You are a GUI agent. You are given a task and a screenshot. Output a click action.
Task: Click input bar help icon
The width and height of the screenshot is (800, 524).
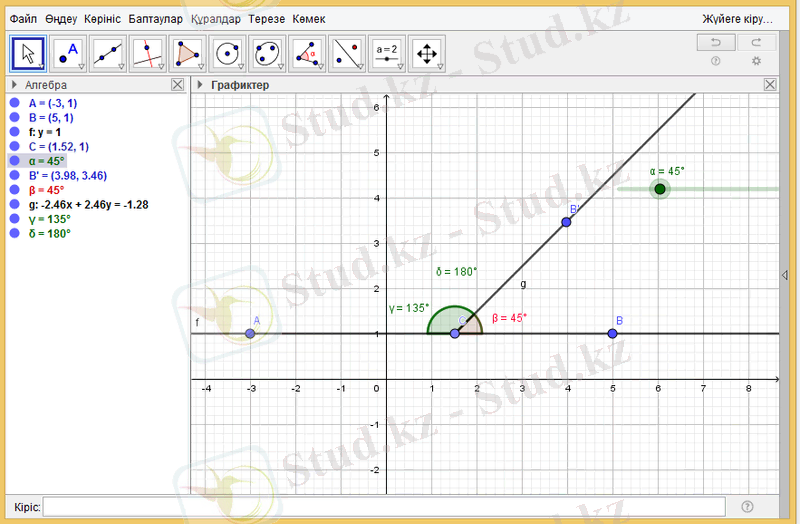click(747, 507)
